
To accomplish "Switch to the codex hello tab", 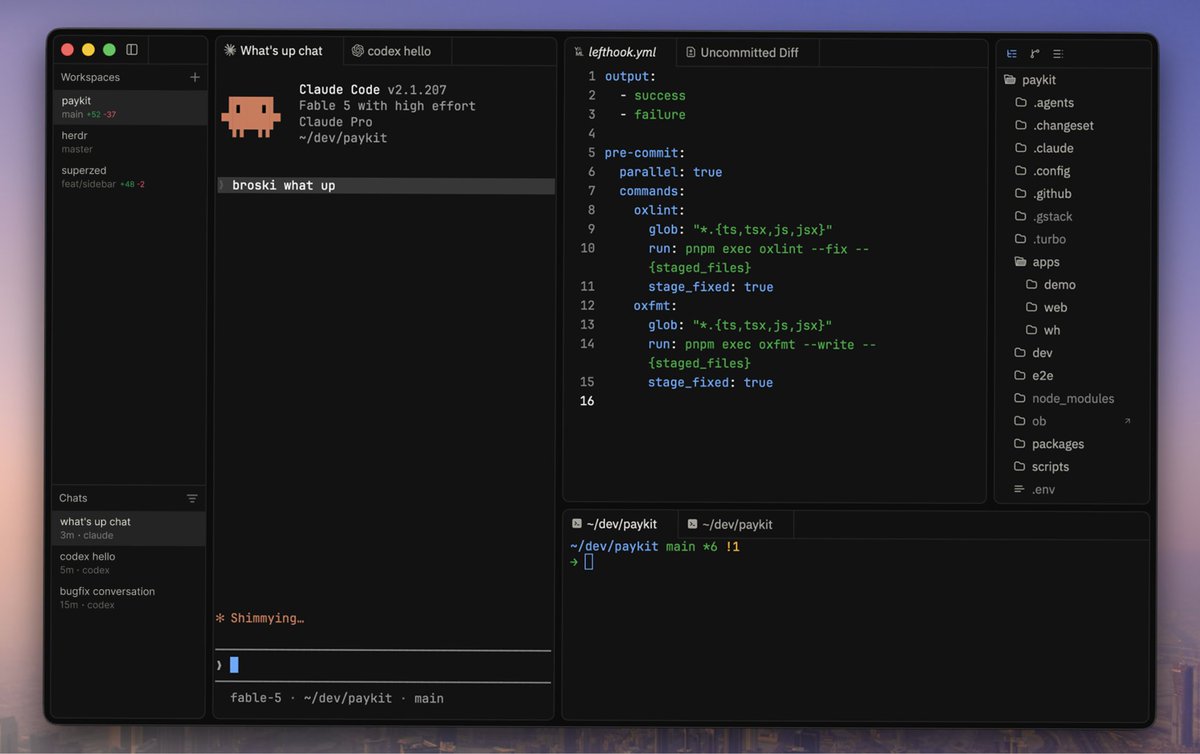I will tap(398, 51).
